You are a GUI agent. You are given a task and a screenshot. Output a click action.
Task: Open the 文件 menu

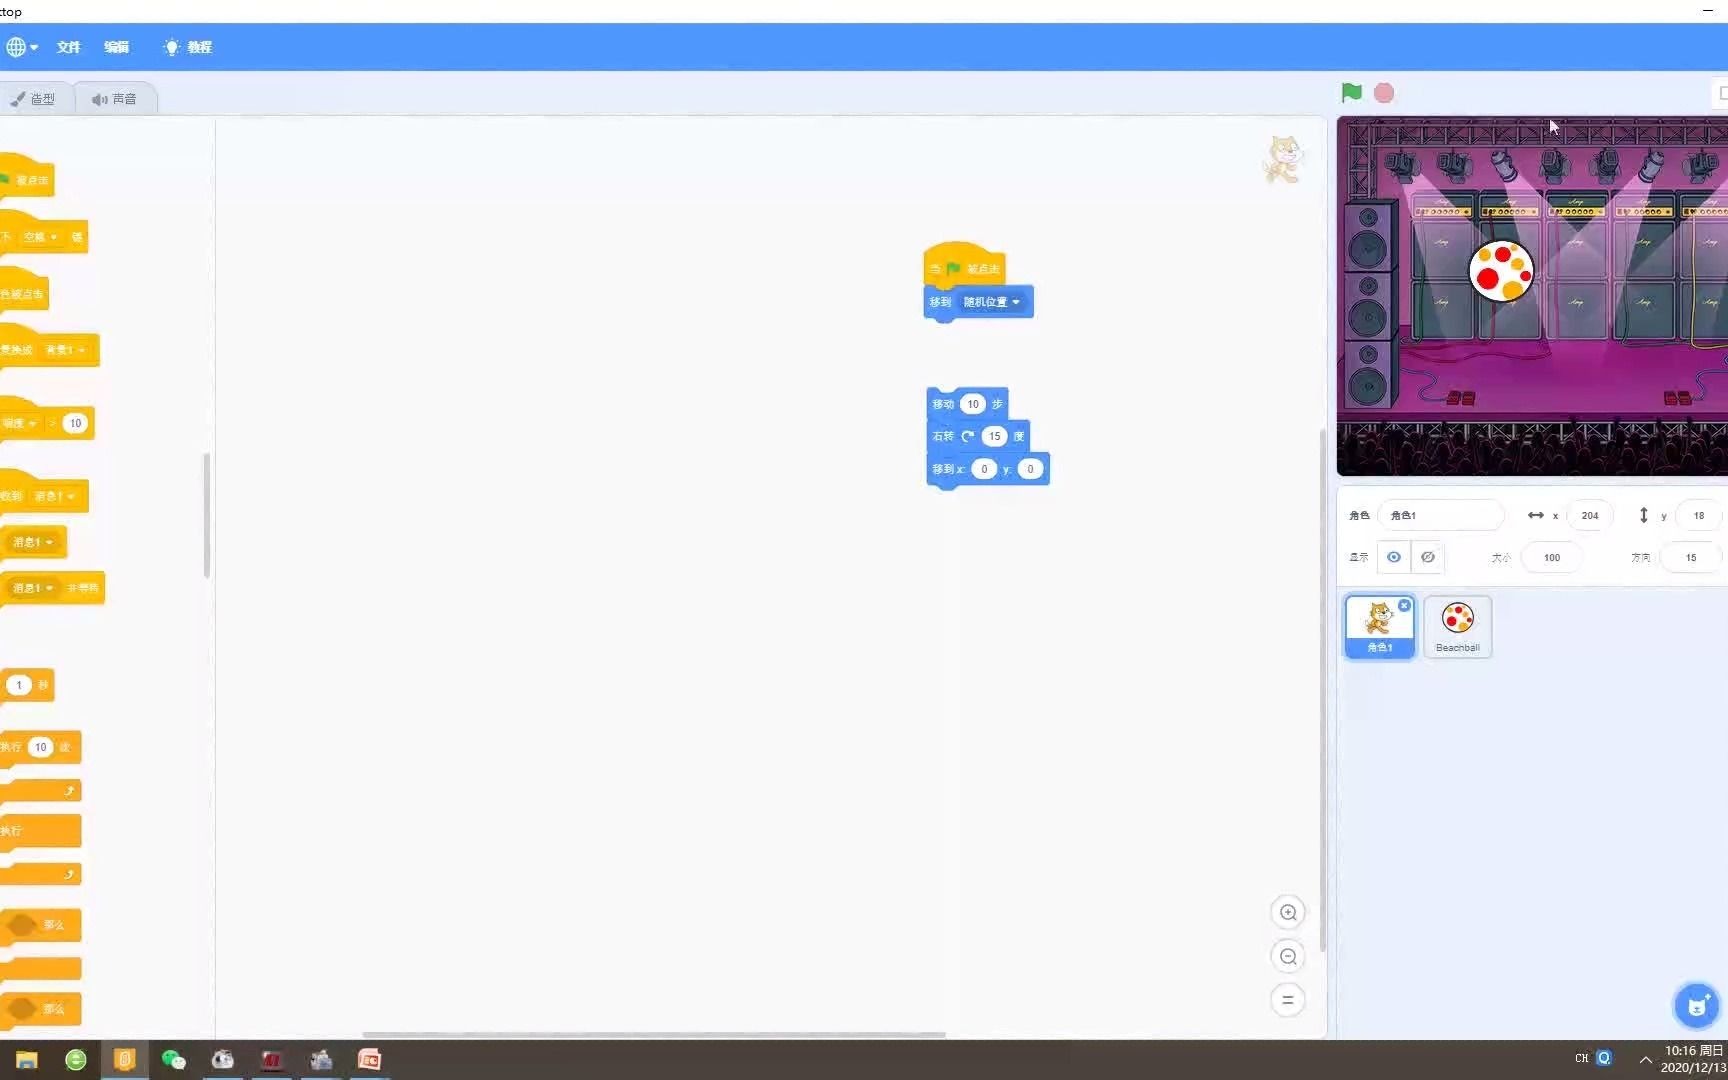(x=68, y=47)
